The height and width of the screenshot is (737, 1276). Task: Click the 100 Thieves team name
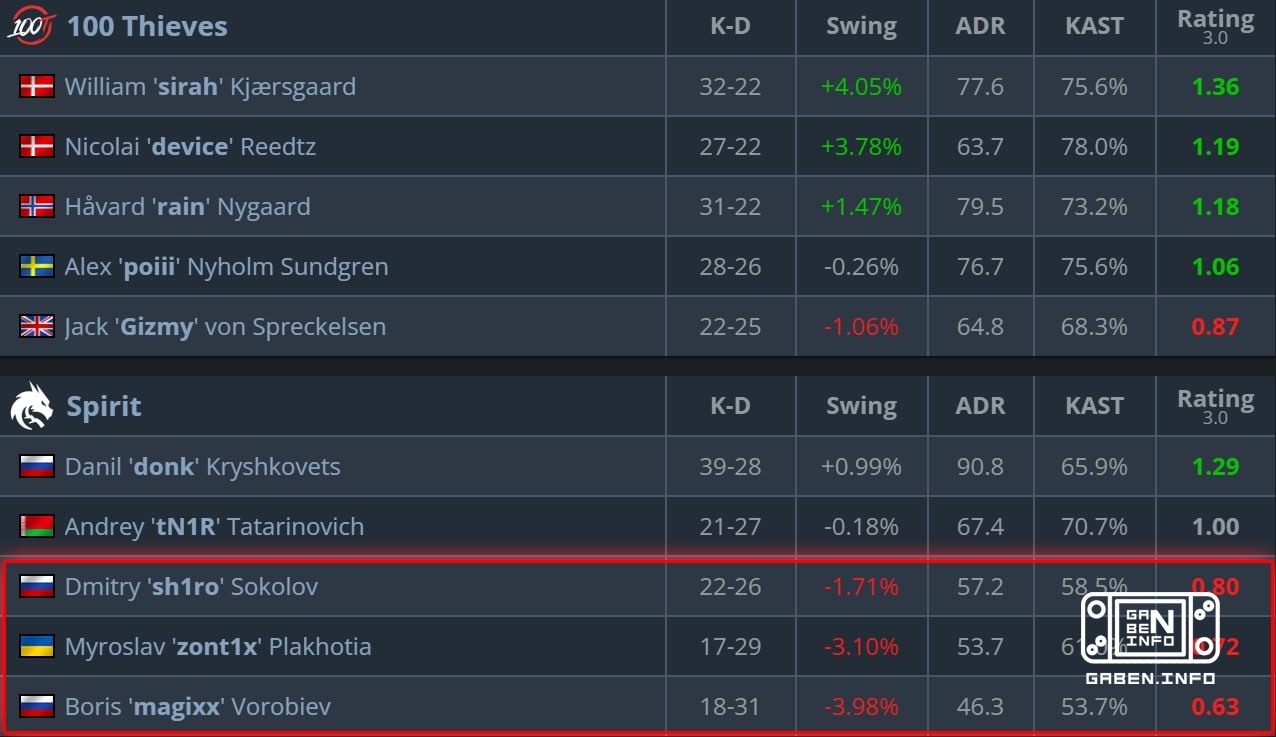147,26
